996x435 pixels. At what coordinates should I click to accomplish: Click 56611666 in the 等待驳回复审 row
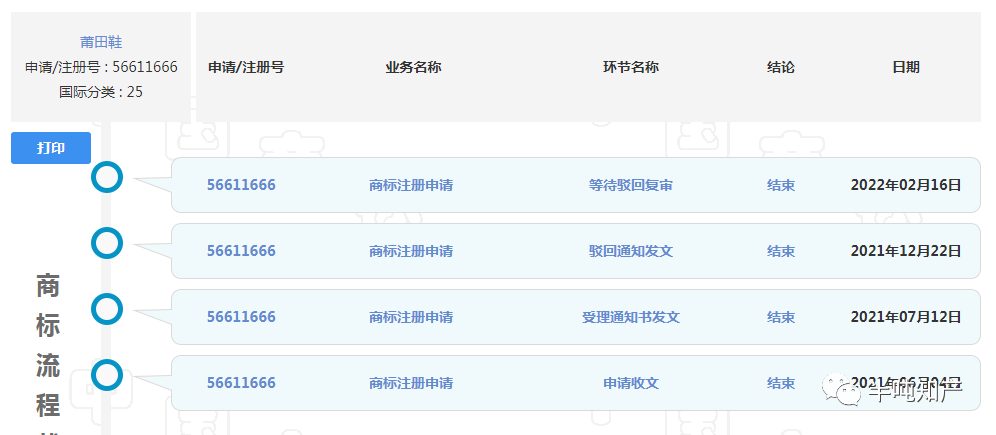(241, 185)
